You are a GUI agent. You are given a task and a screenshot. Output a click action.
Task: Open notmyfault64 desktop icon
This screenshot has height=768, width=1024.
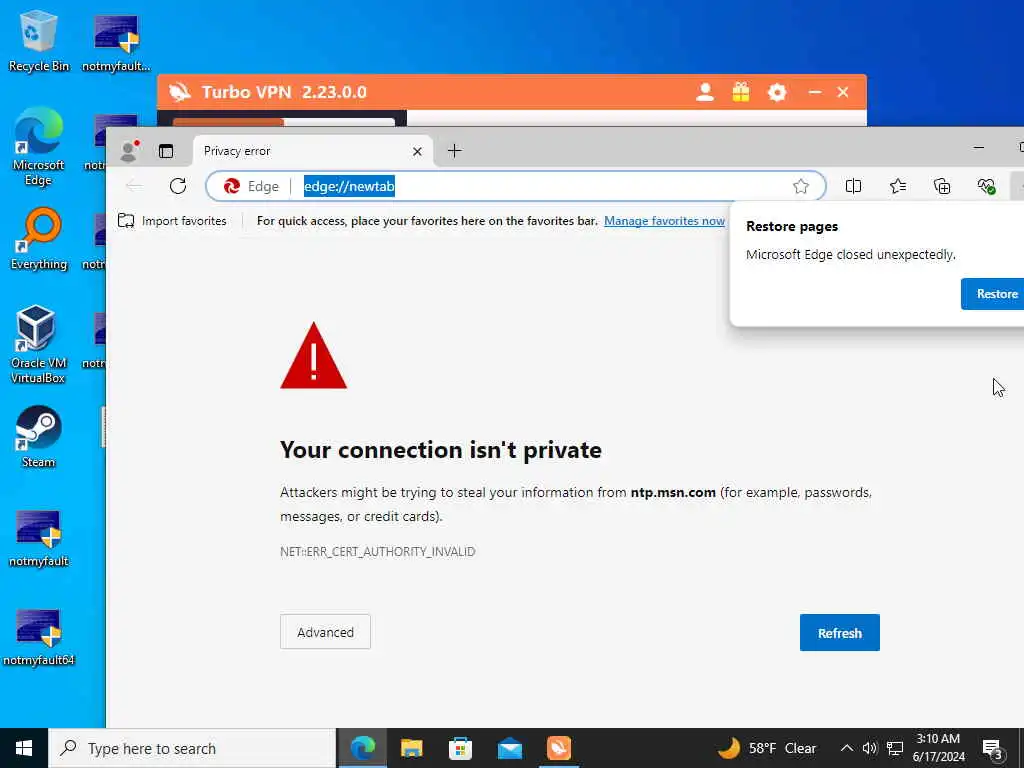click(x=39, y=637)
